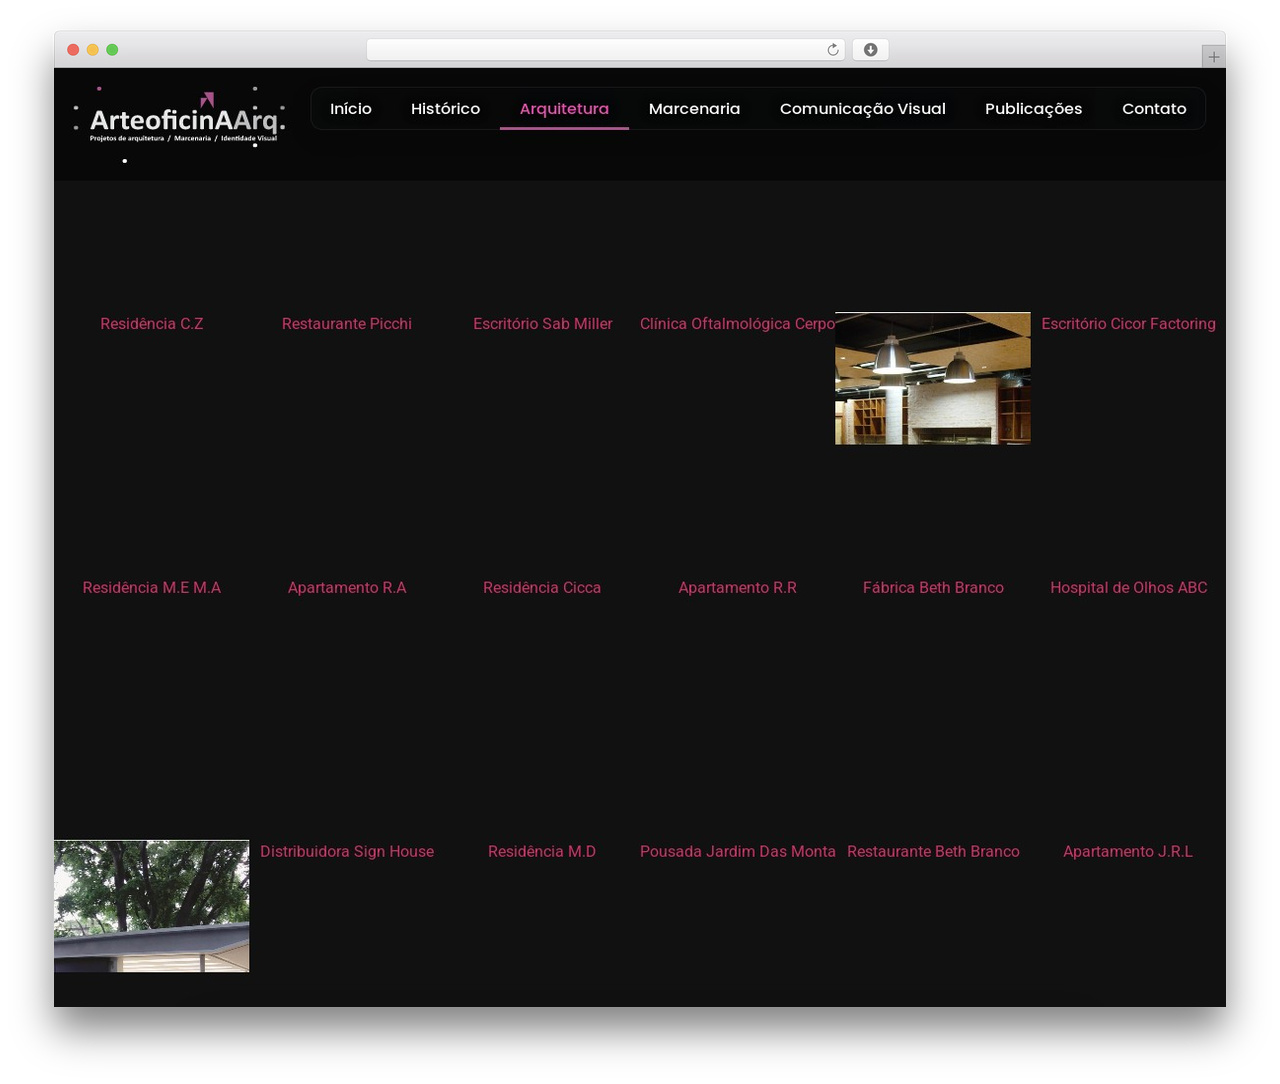Image resolution: width=1280 pixels, height=1084 pixels.
Task: Focus the browser address bar
Action: [605, 50]
